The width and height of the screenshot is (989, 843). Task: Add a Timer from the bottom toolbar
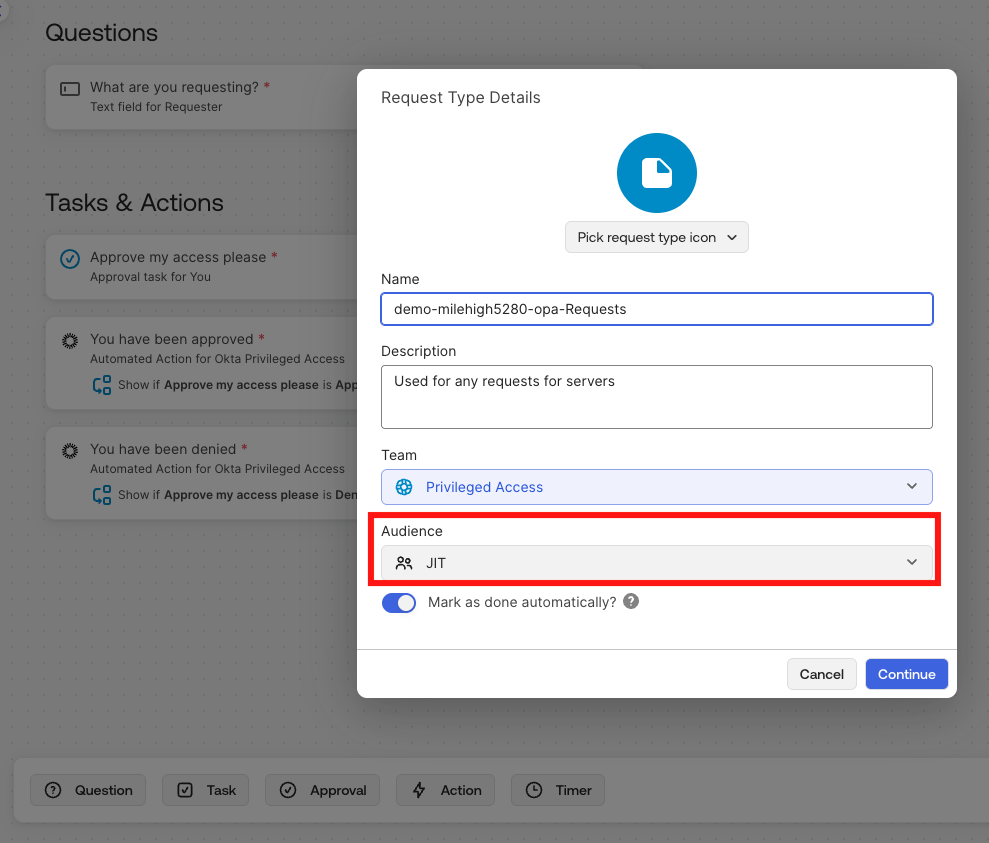(558, 790)
